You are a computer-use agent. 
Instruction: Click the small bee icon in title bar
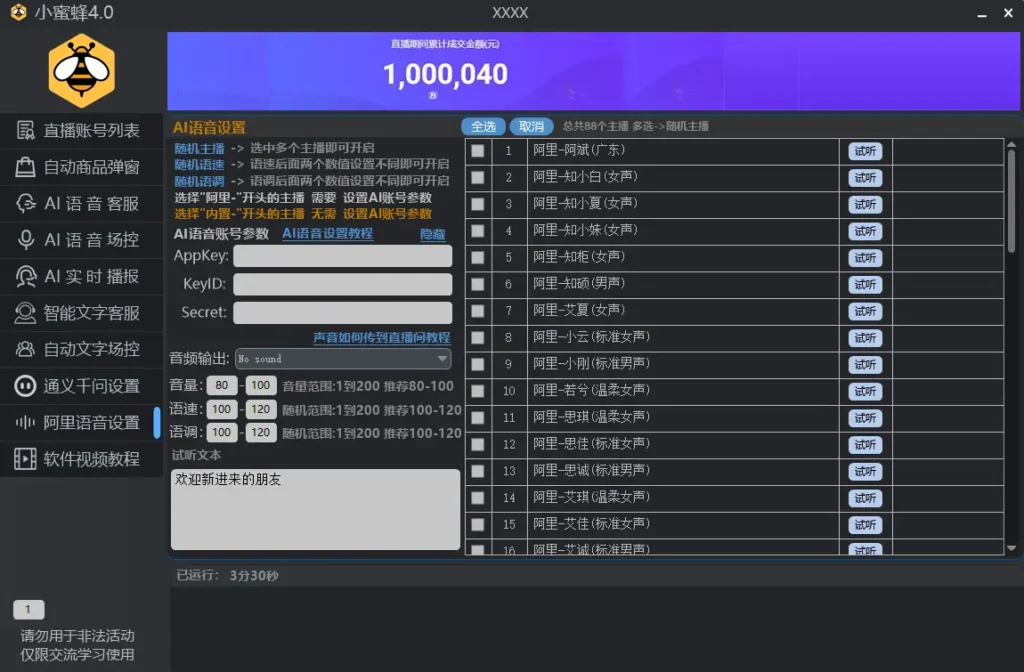pos(18,12)
